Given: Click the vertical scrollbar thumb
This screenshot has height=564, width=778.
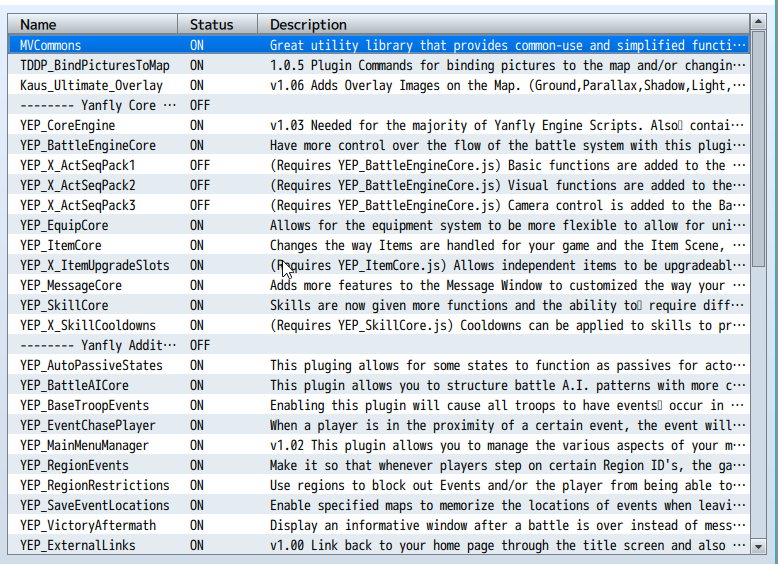Looking at the screenshot, I should [758, 149].
